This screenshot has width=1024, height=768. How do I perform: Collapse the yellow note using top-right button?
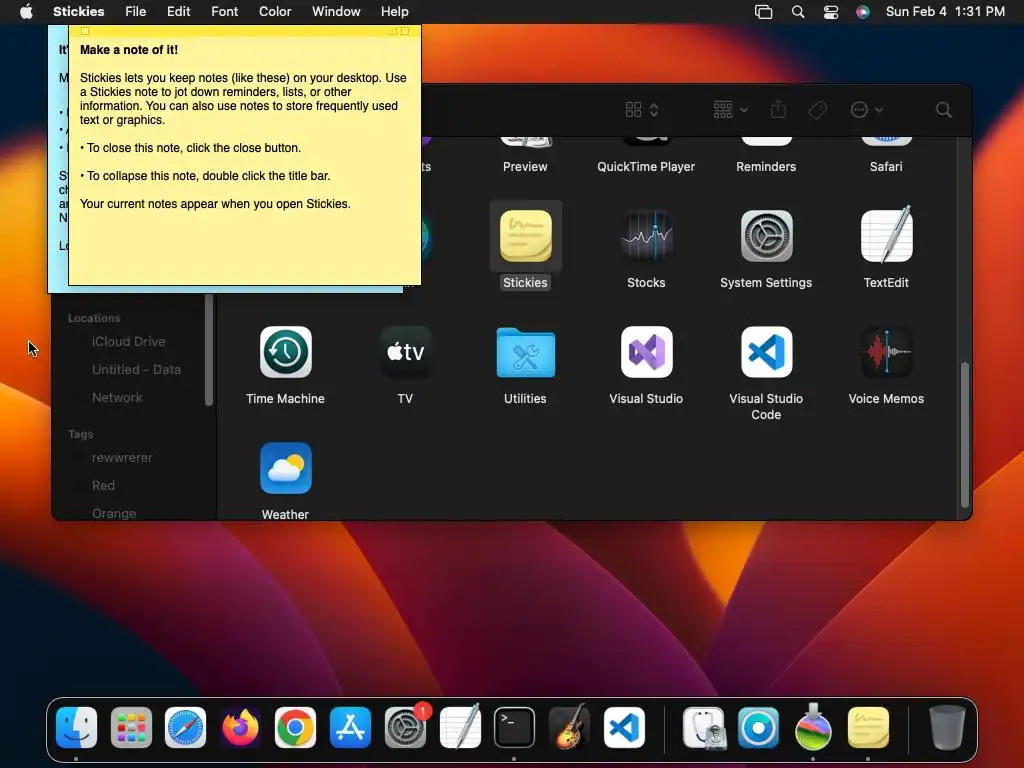405,31
